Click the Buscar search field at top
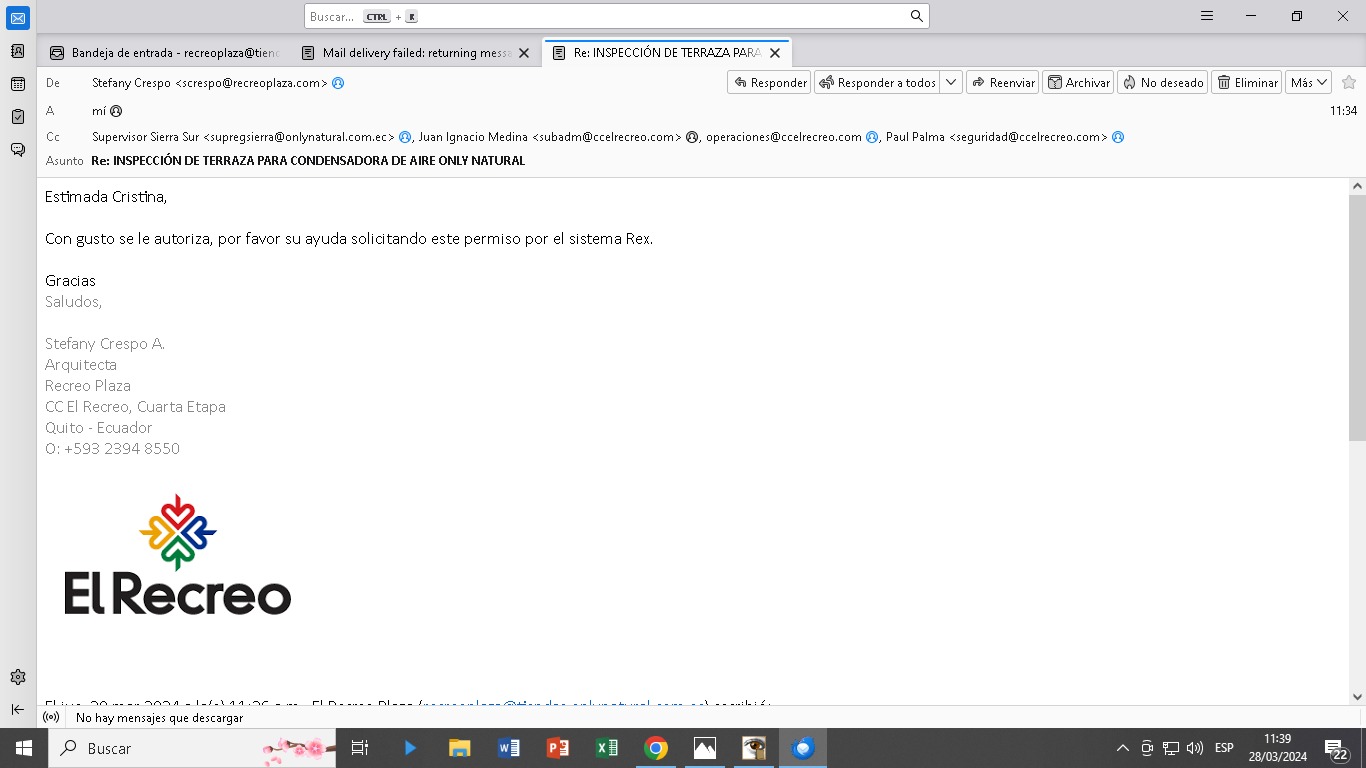The width and height of the screenshot is (1366, 768). (616, 16)
